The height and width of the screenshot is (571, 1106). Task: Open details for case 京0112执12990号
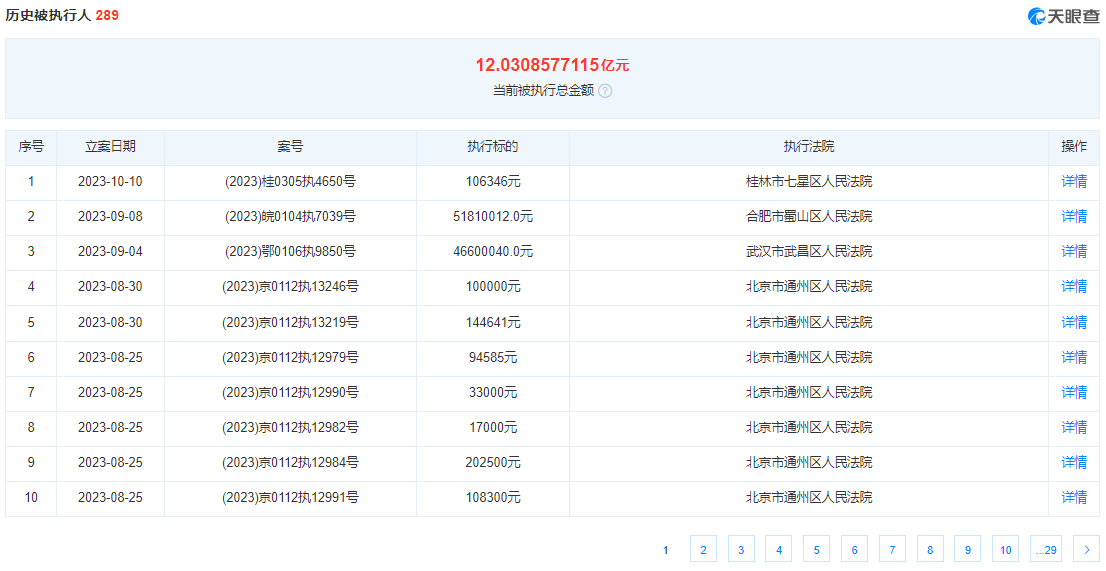1074,392
